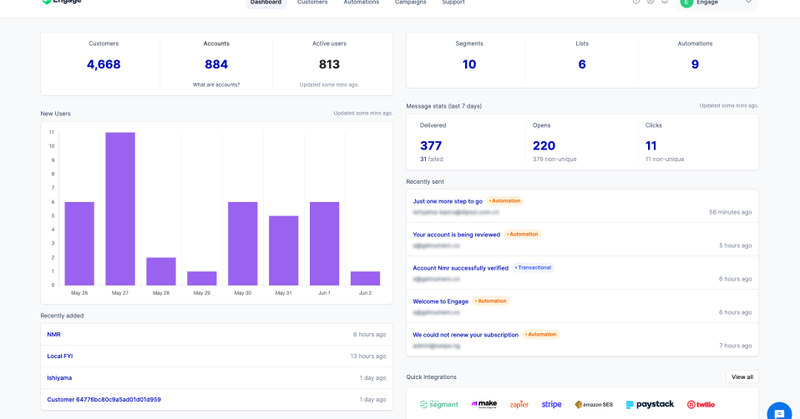The width and height of the screenshot is (800, 419).
Task: Click the 377 Delivered stat
Action: (x=431, y=146)
